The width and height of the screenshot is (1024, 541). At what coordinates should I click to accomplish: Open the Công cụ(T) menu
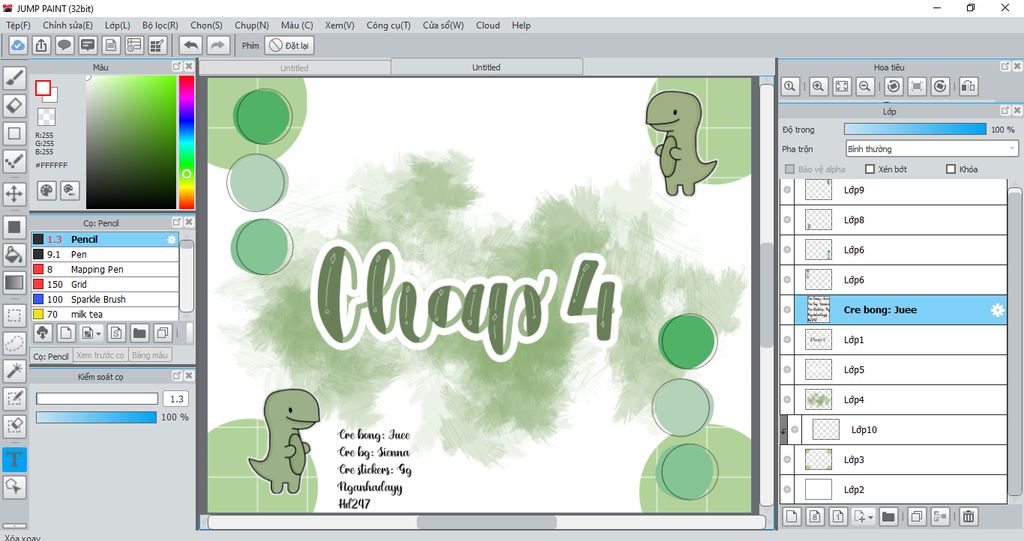pos(388,25)
